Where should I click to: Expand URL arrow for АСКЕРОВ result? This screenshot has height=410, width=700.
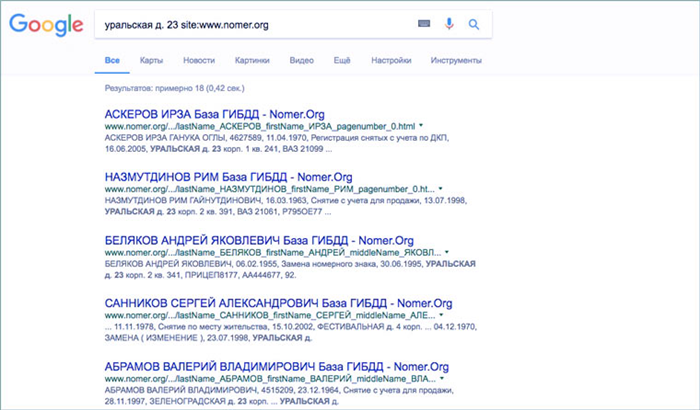(421, 126)
